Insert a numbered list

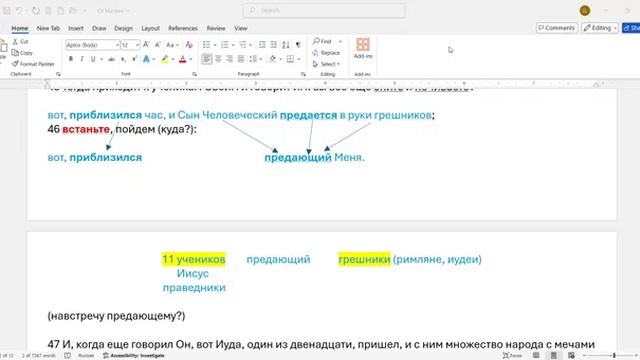224,44
